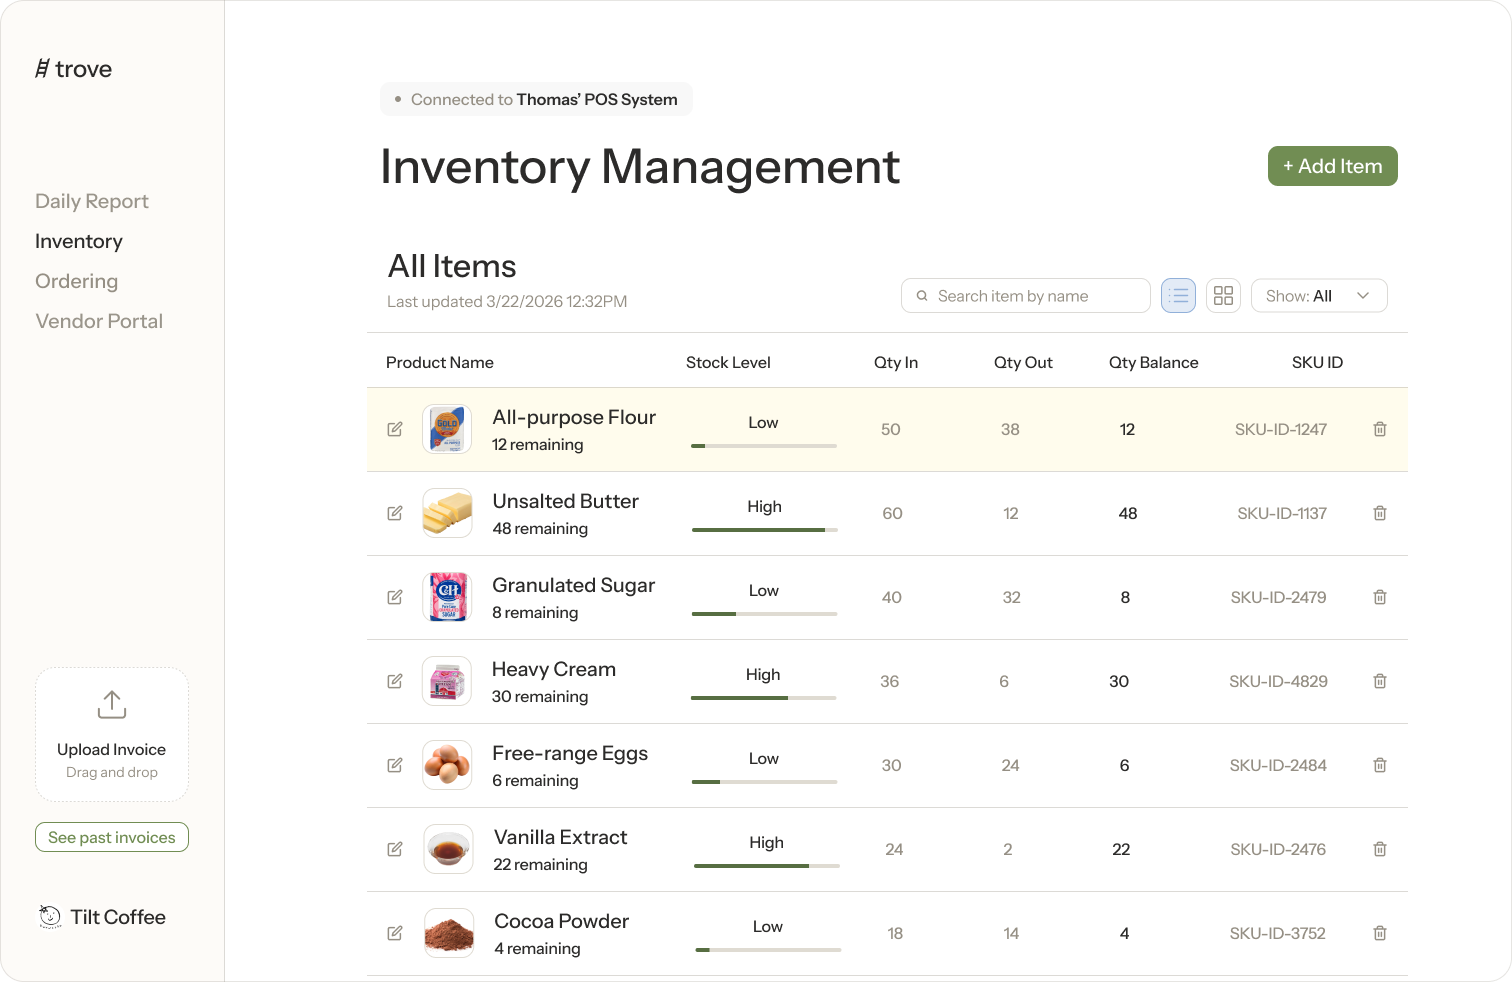The image size is (1512, 982).
Task: Click Unsalted Butter stock level bar
Action: pyautogui.click(x=764, y=529)
